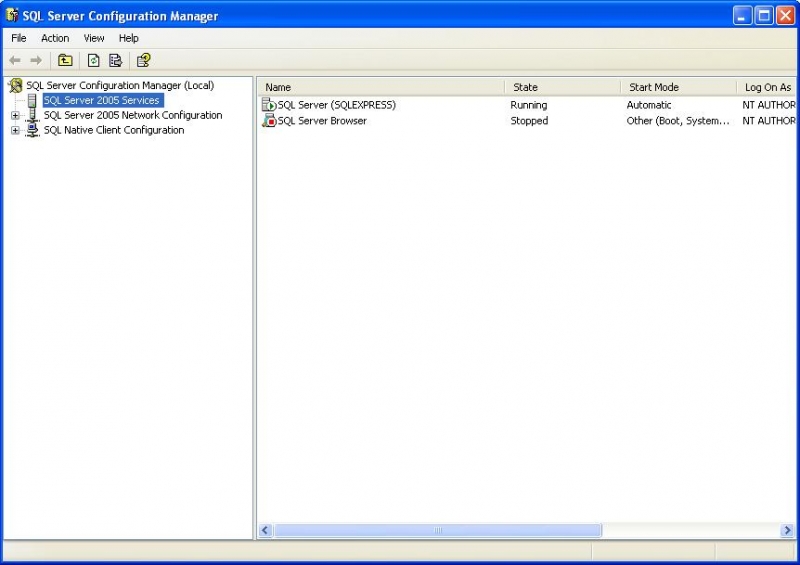Click the Forward arrow in the toolbar
Screen dimensions: 800x565
36,60
